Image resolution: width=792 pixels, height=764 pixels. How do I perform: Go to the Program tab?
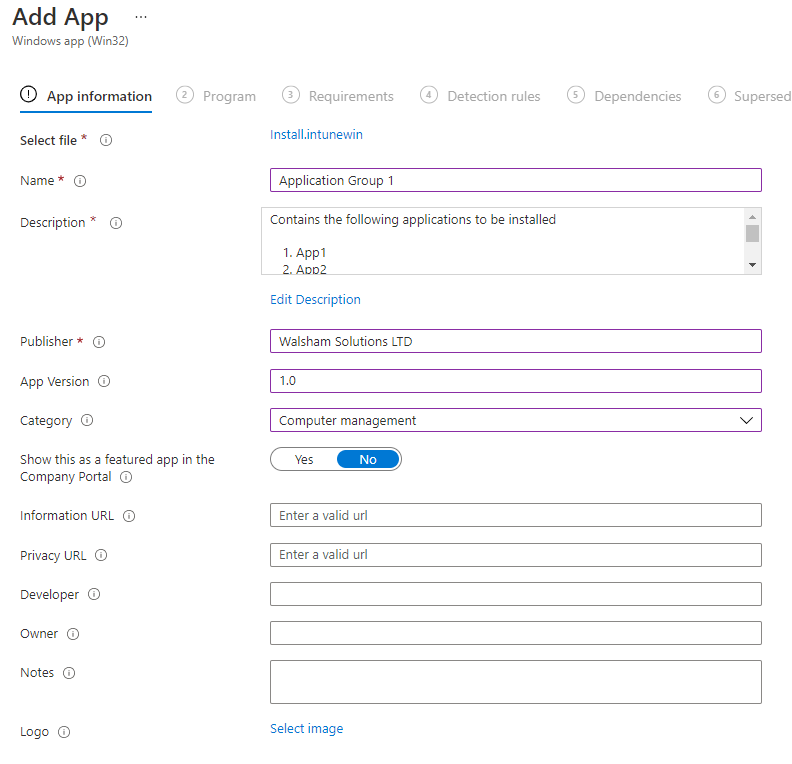click(216, 96)
